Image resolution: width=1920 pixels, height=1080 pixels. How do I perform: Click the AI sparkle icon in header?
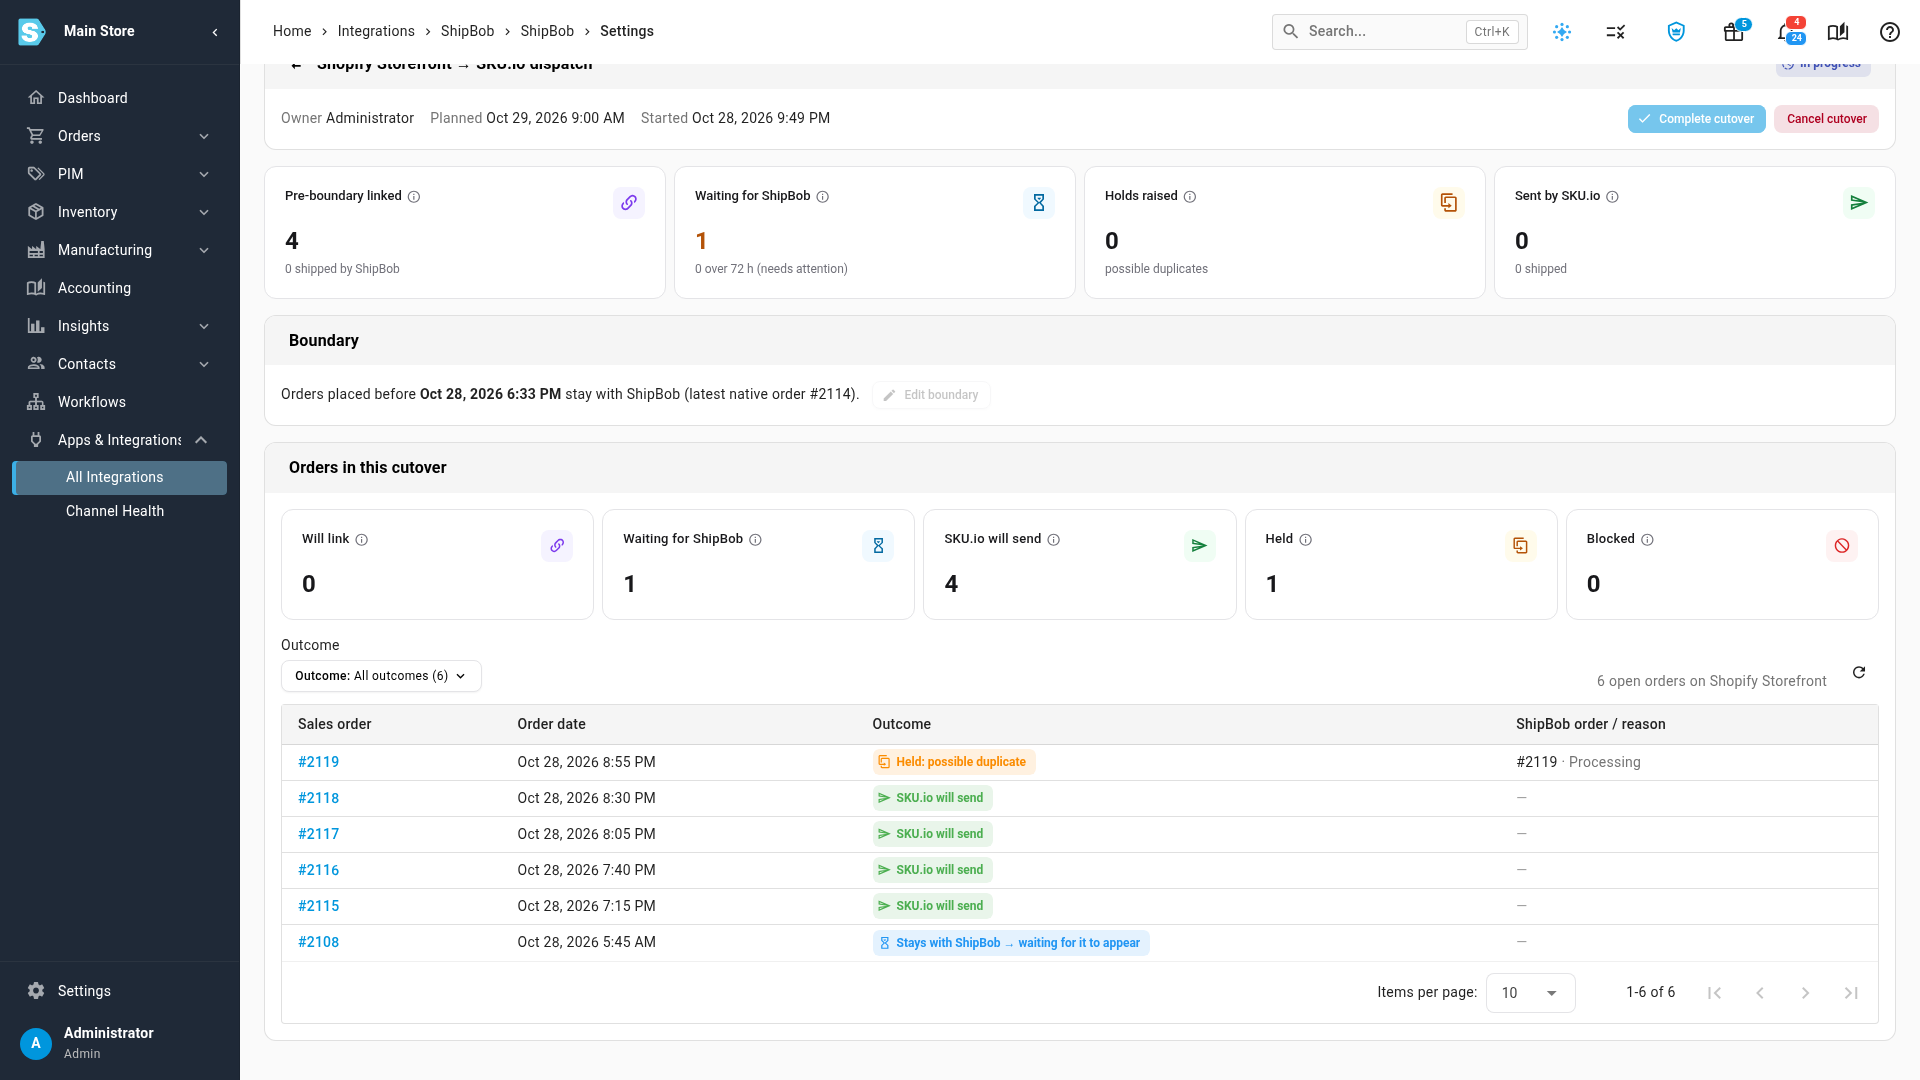coord(1562,32)
